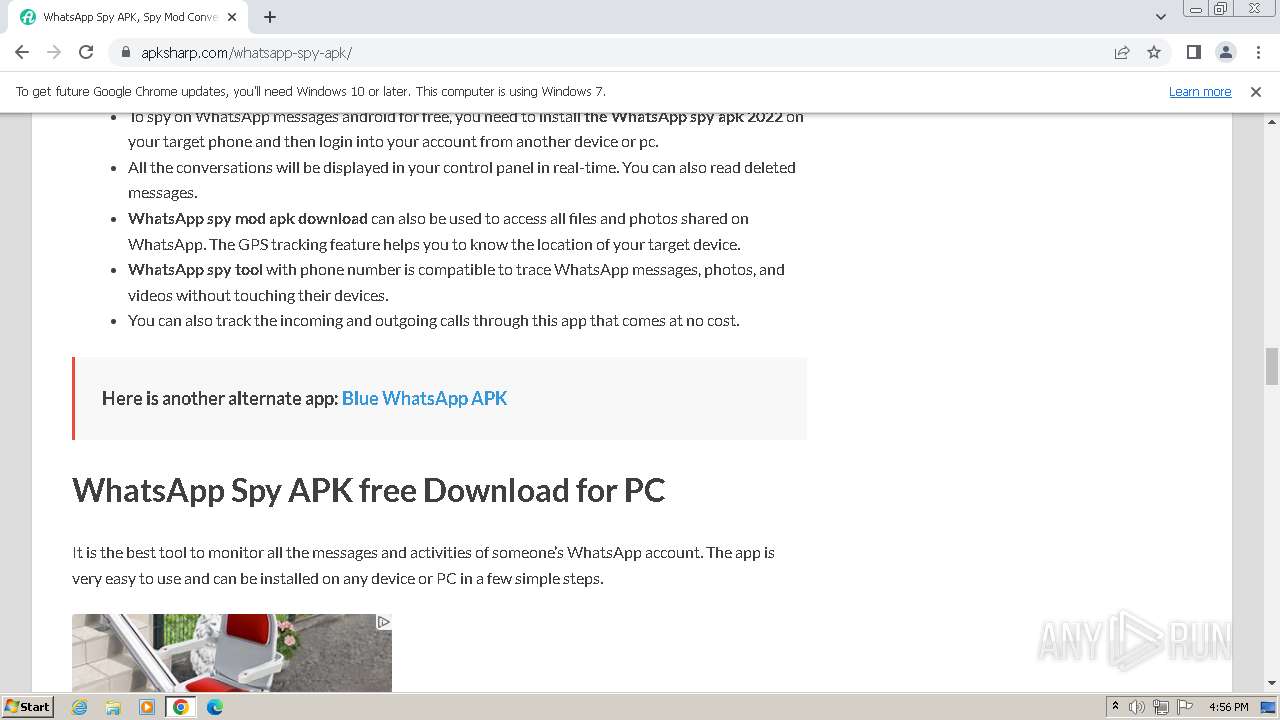Open the Windows Start menu

point(27,706)
